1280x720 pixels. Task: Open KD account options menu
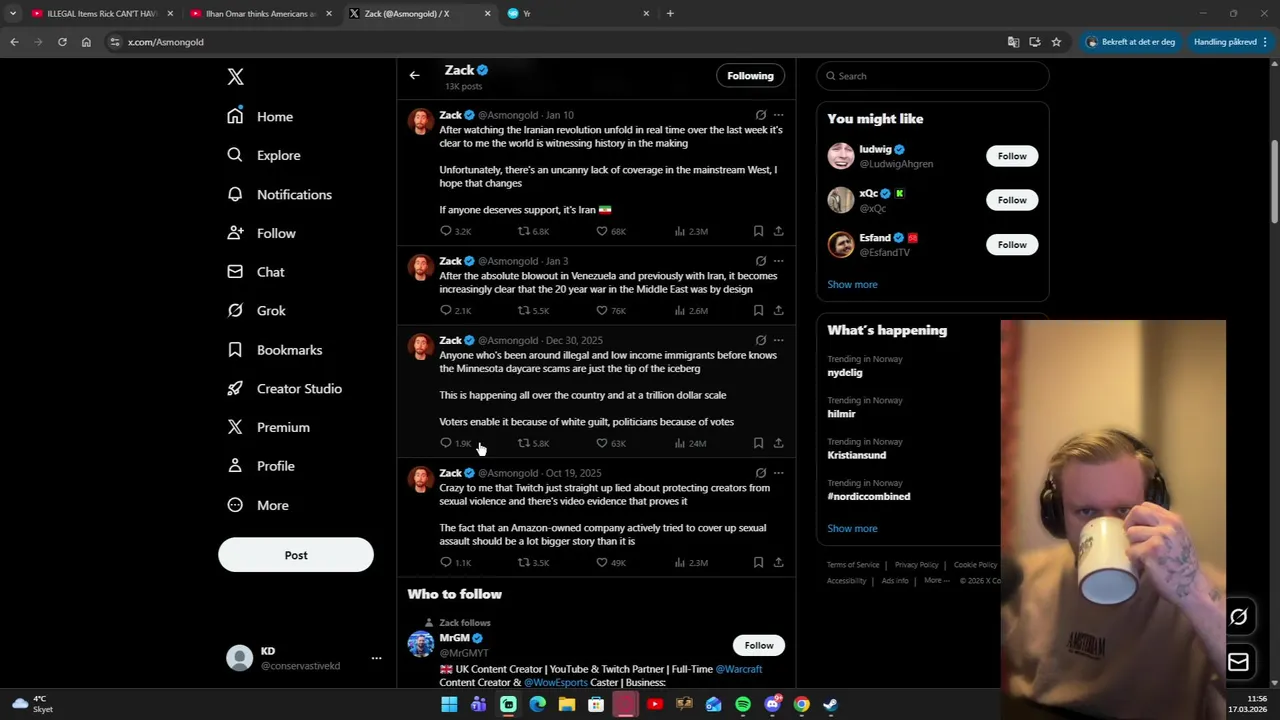tap(376, 658)
